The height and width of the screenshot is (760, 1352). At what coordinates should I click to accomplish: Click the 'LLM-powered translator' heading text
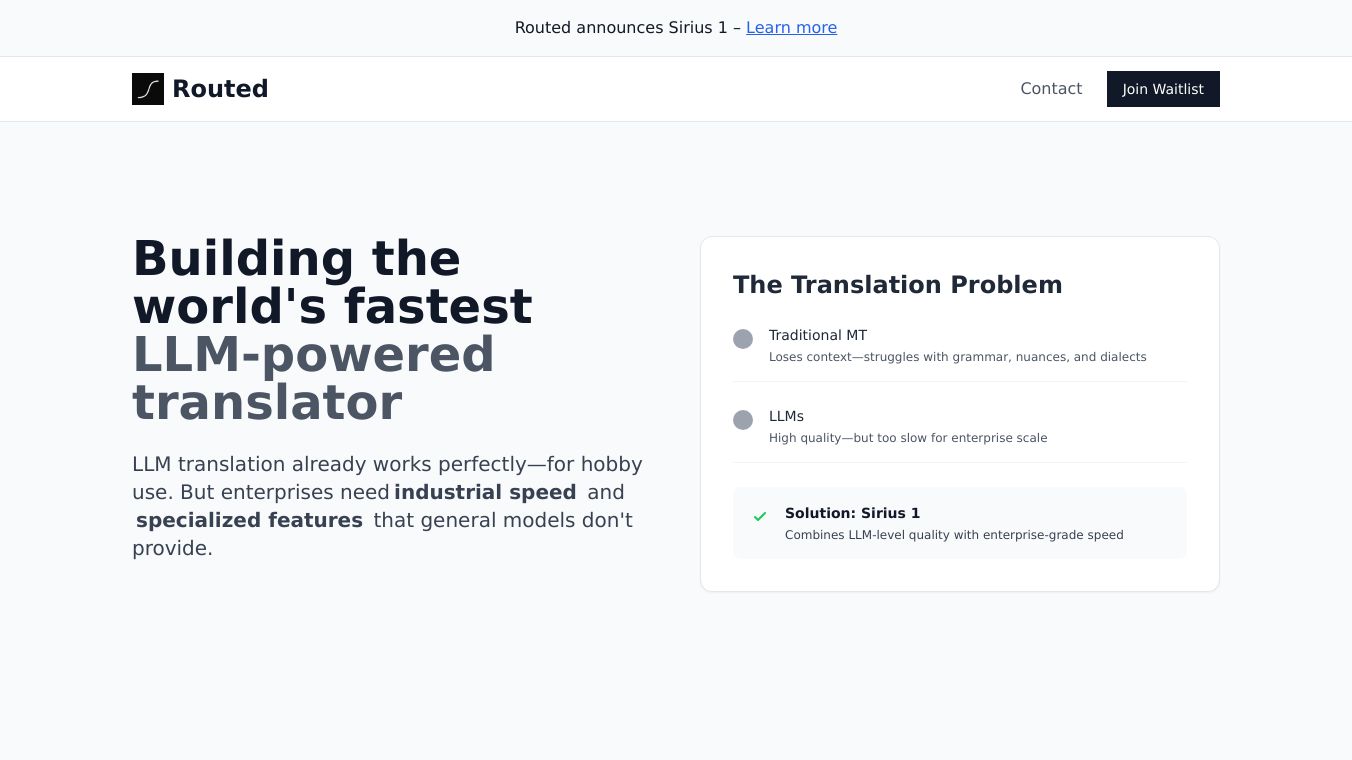313,378
